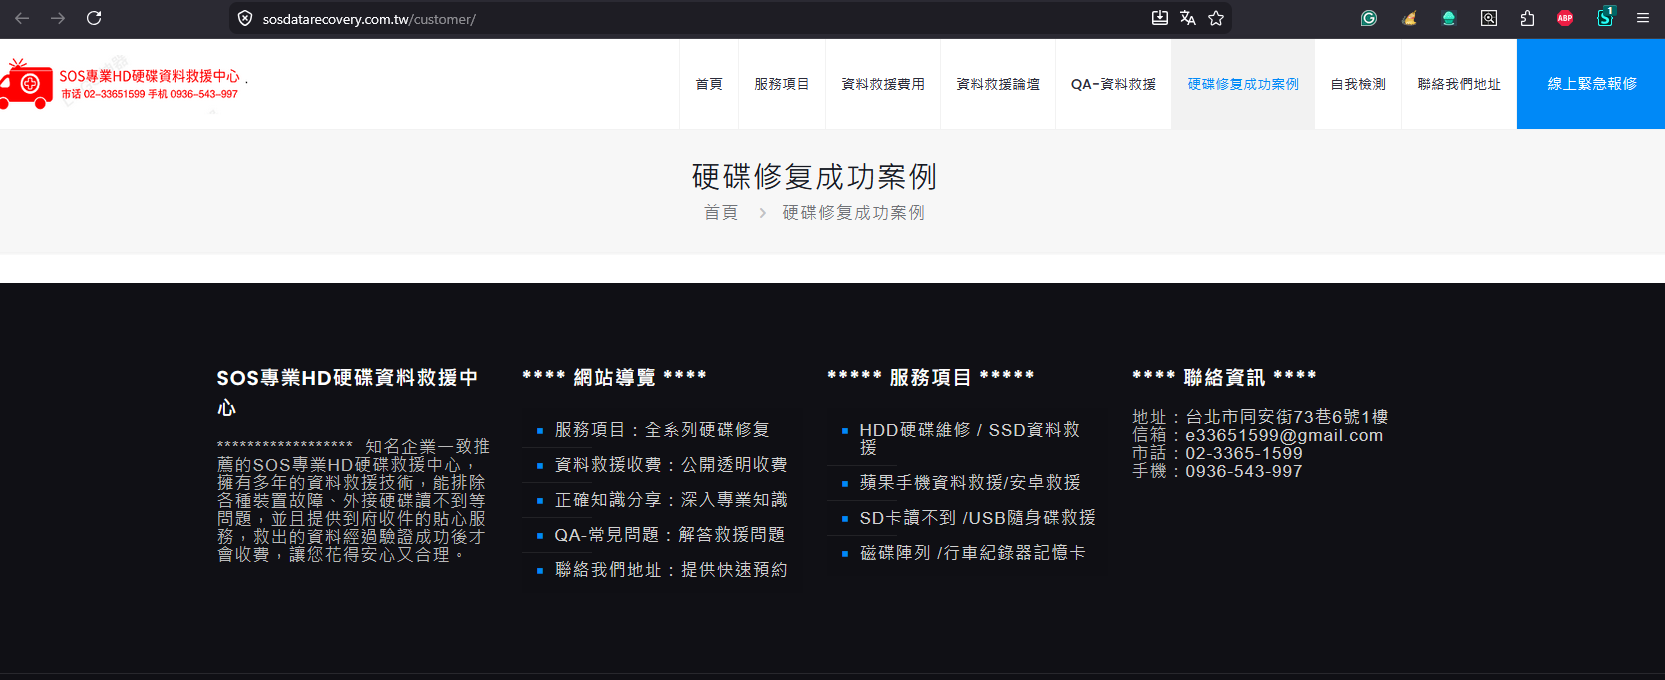The height and width of the screenshot is (680, 1665).
Task: Open footer link 資料救援收費：公開透明收費
Action: click(x=671, y=465)
